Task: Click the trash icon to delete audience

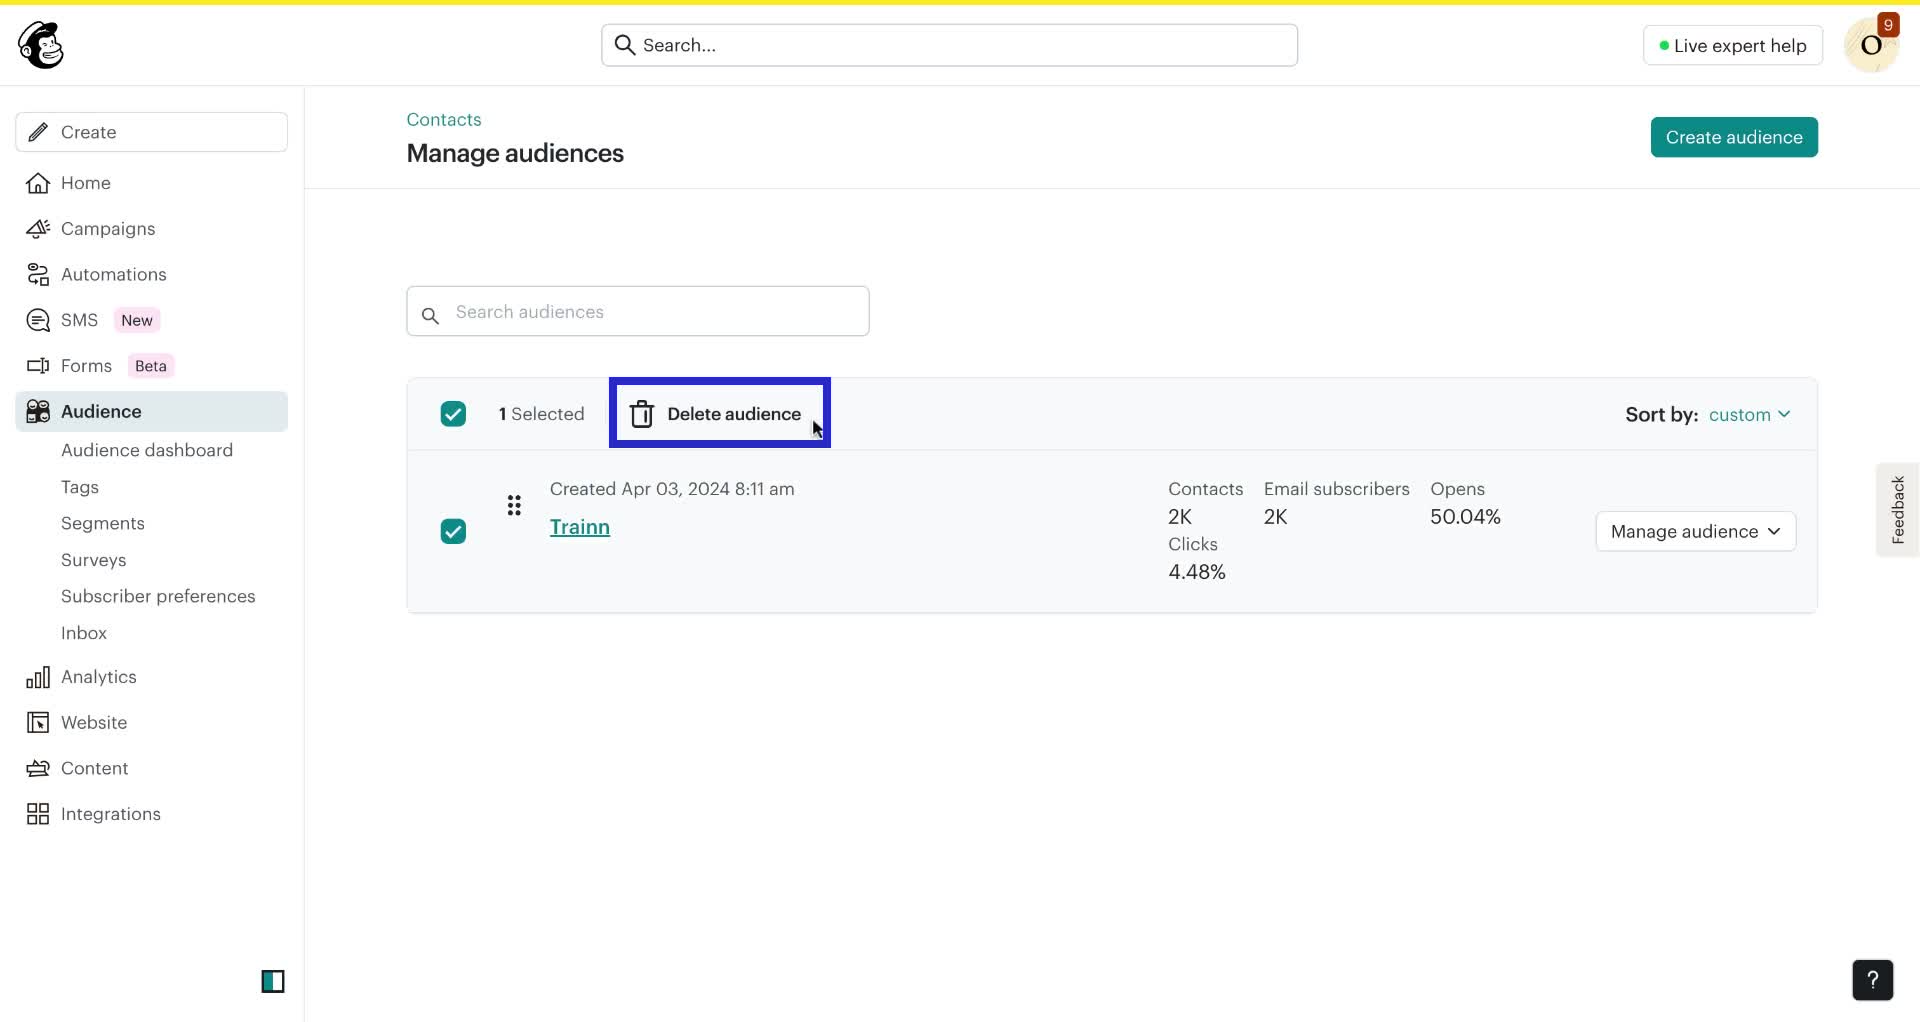Action: [641, 413]
